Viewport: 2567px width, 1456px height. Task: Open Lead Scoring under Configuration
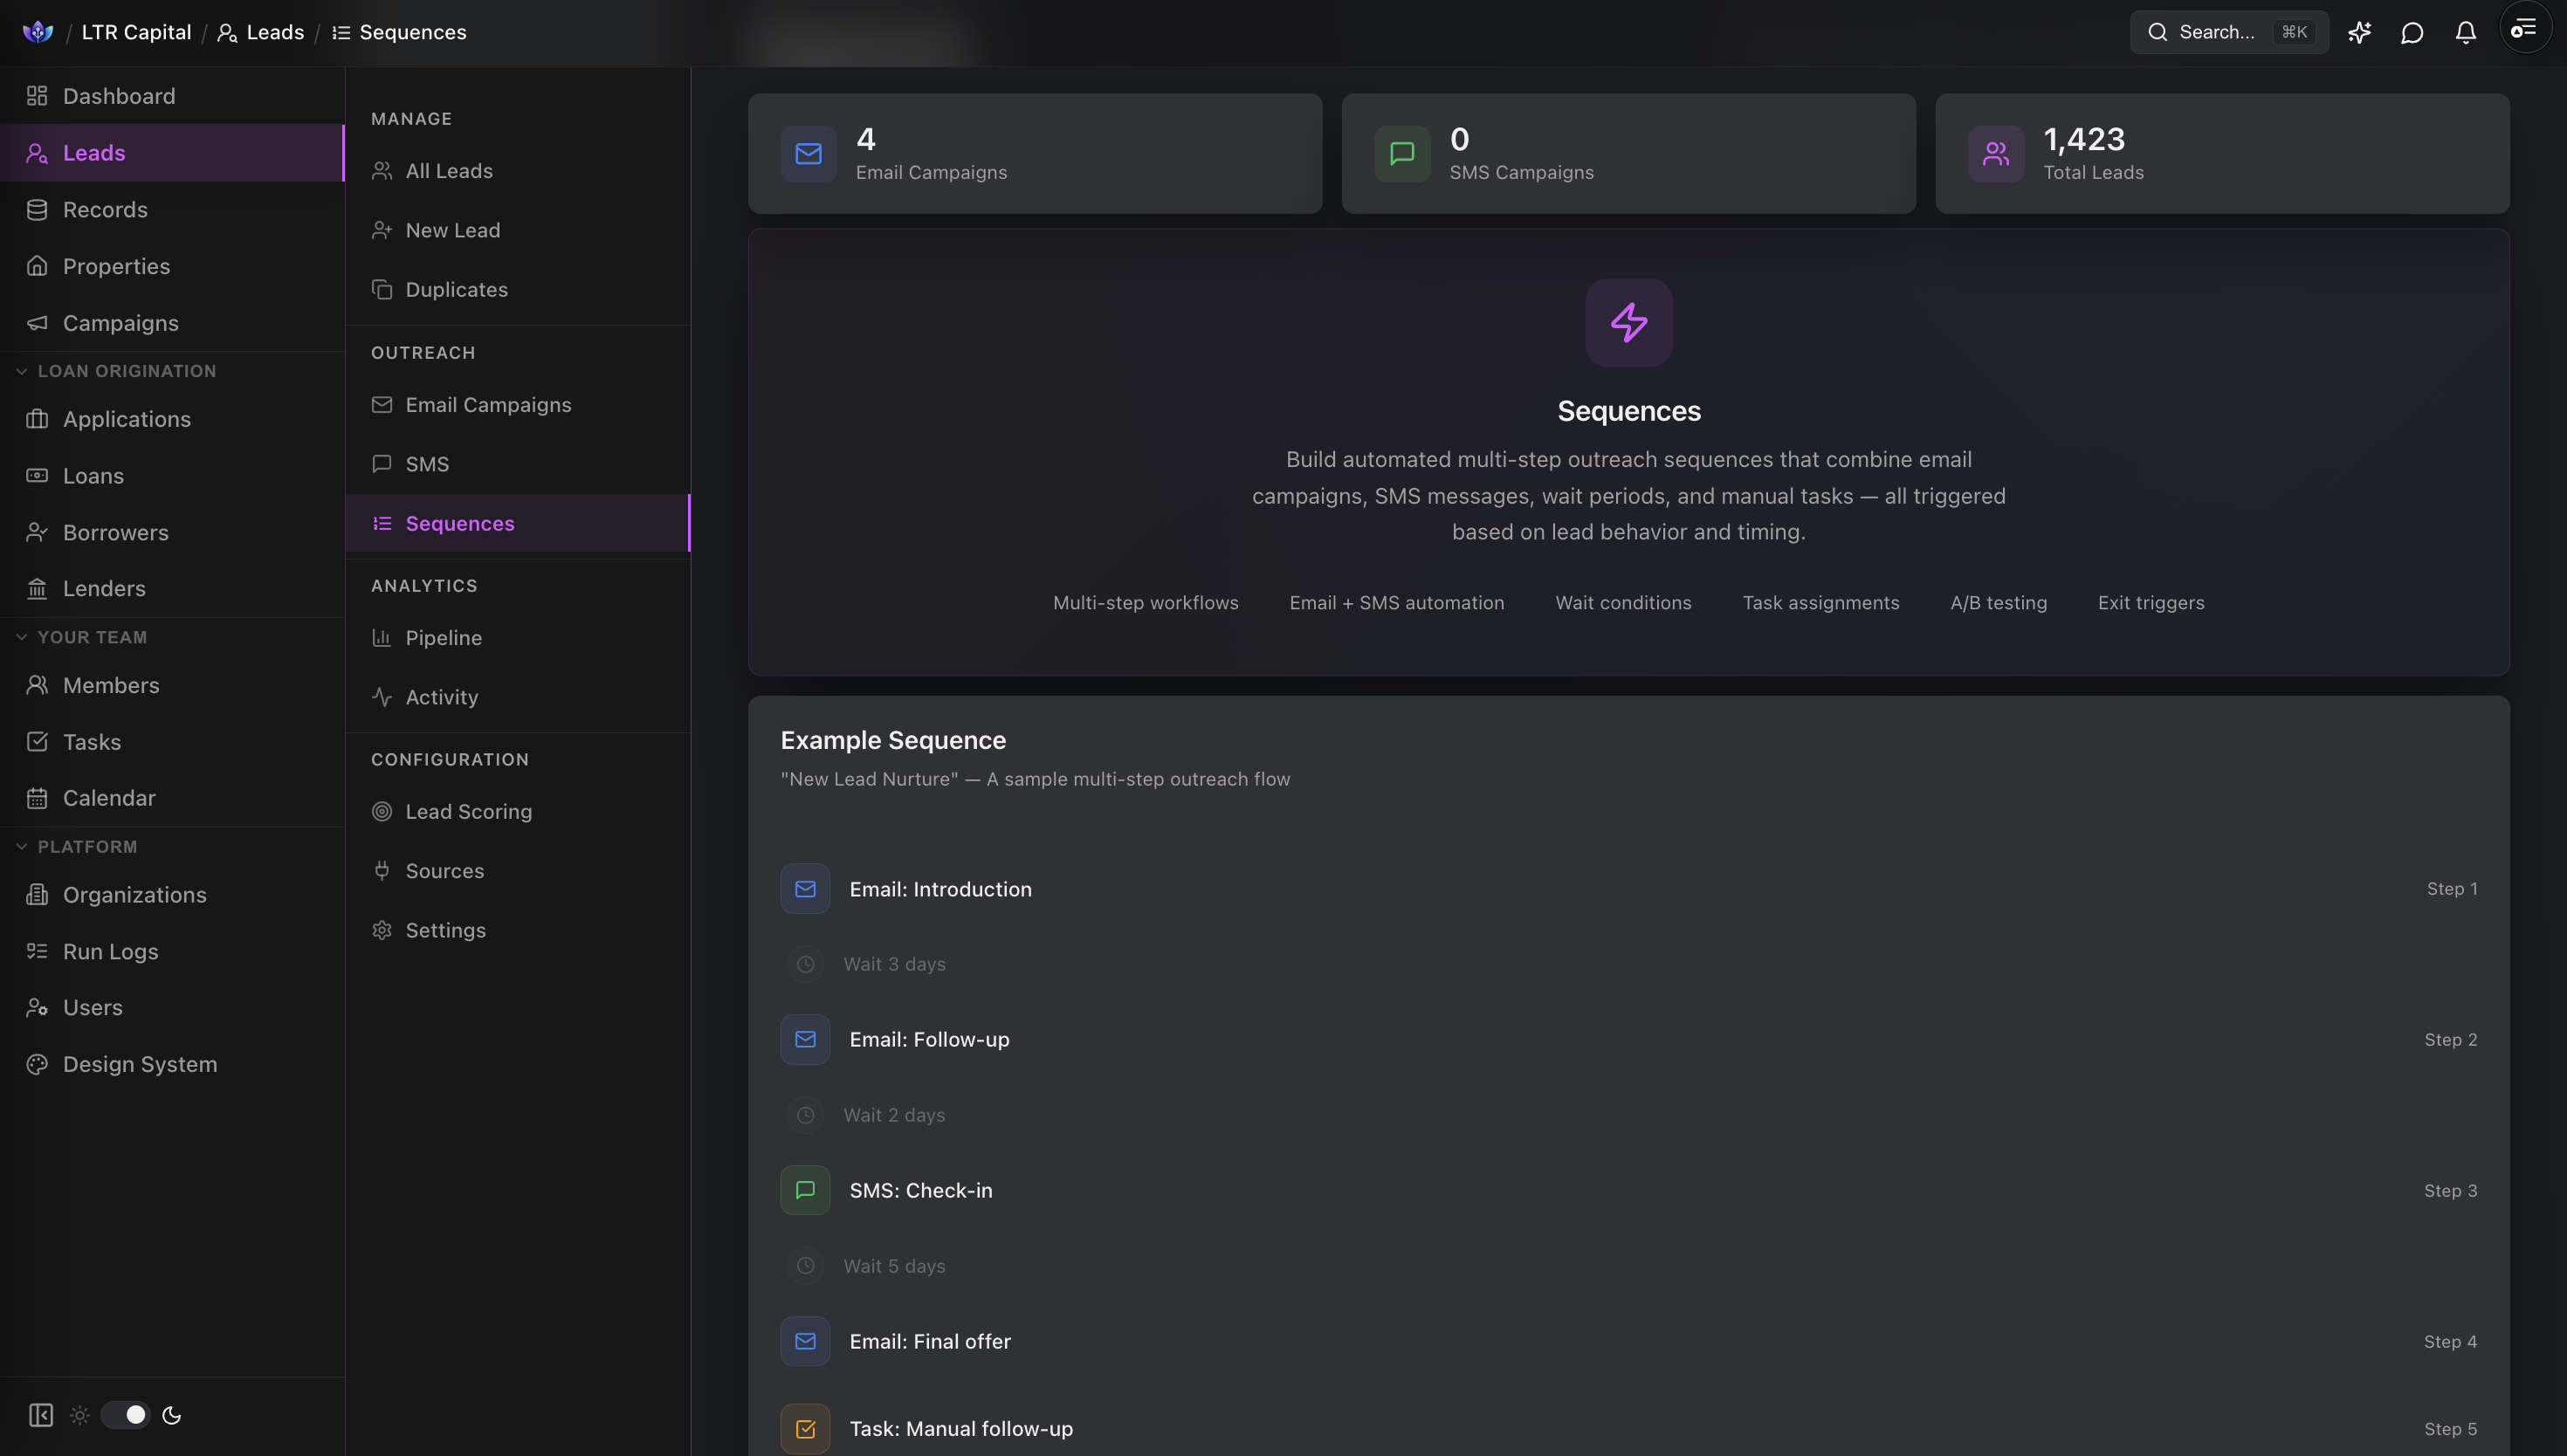coord(468,811)
